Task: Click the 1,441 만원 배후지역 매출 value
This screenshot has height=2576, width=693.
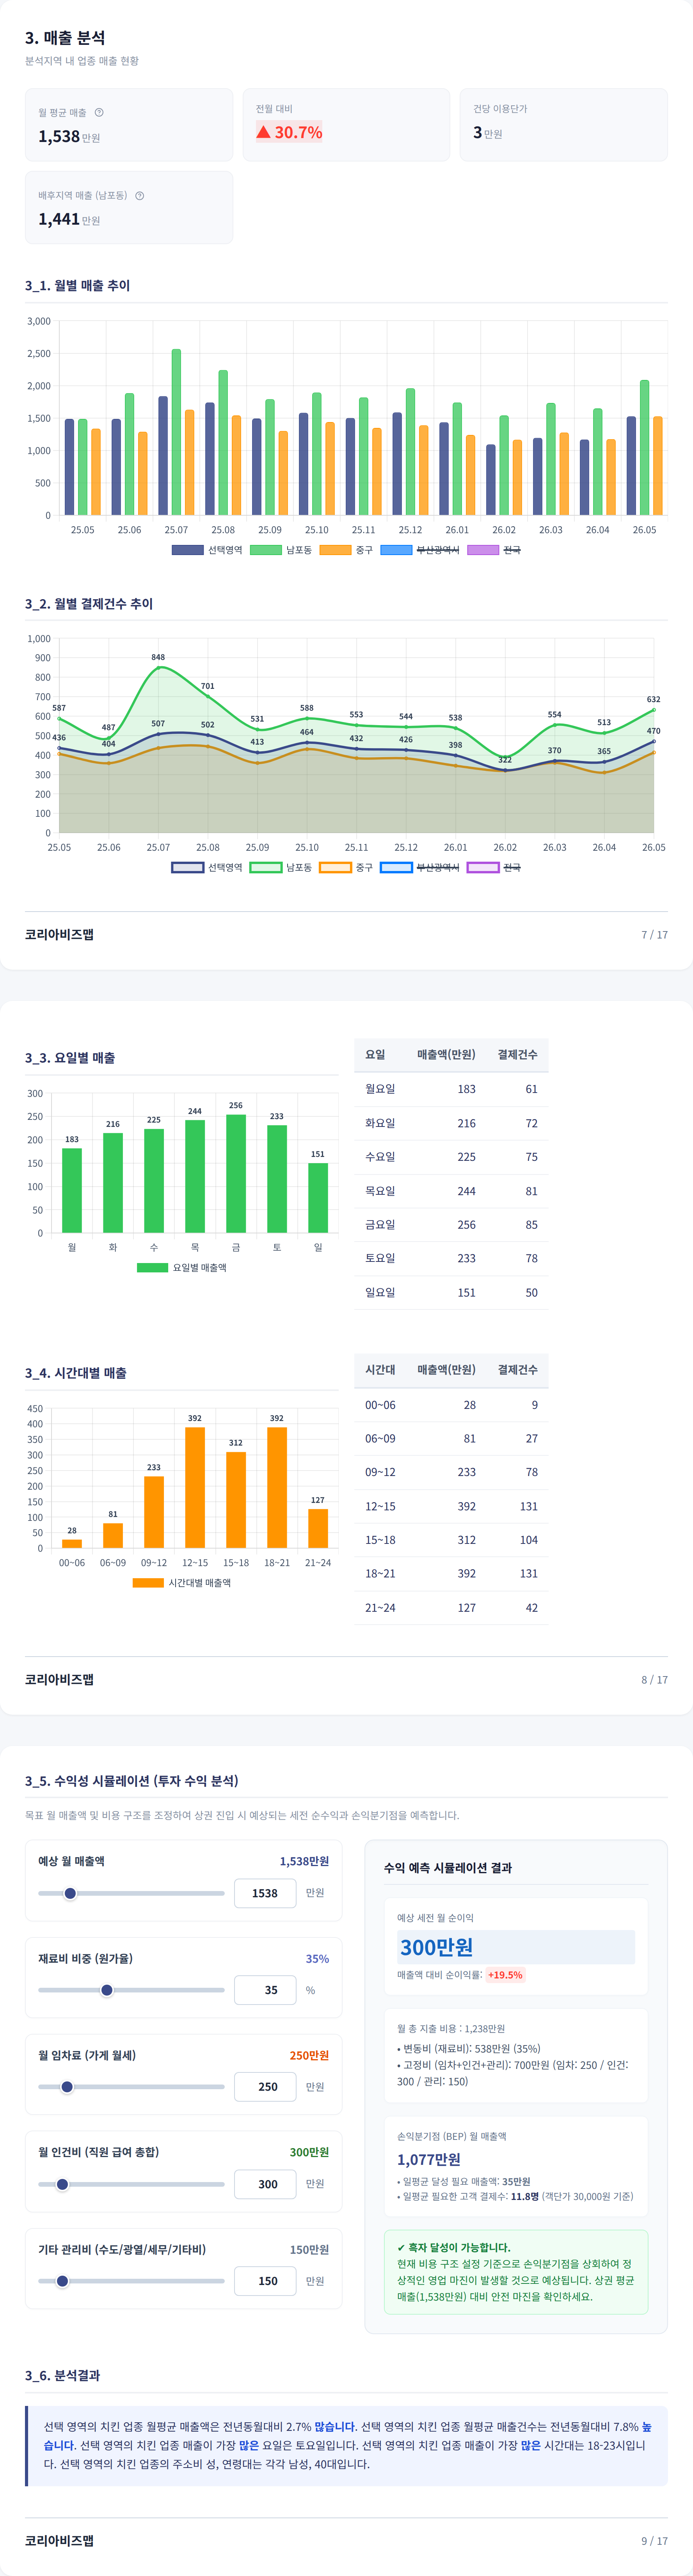Action: coord(69,219)
